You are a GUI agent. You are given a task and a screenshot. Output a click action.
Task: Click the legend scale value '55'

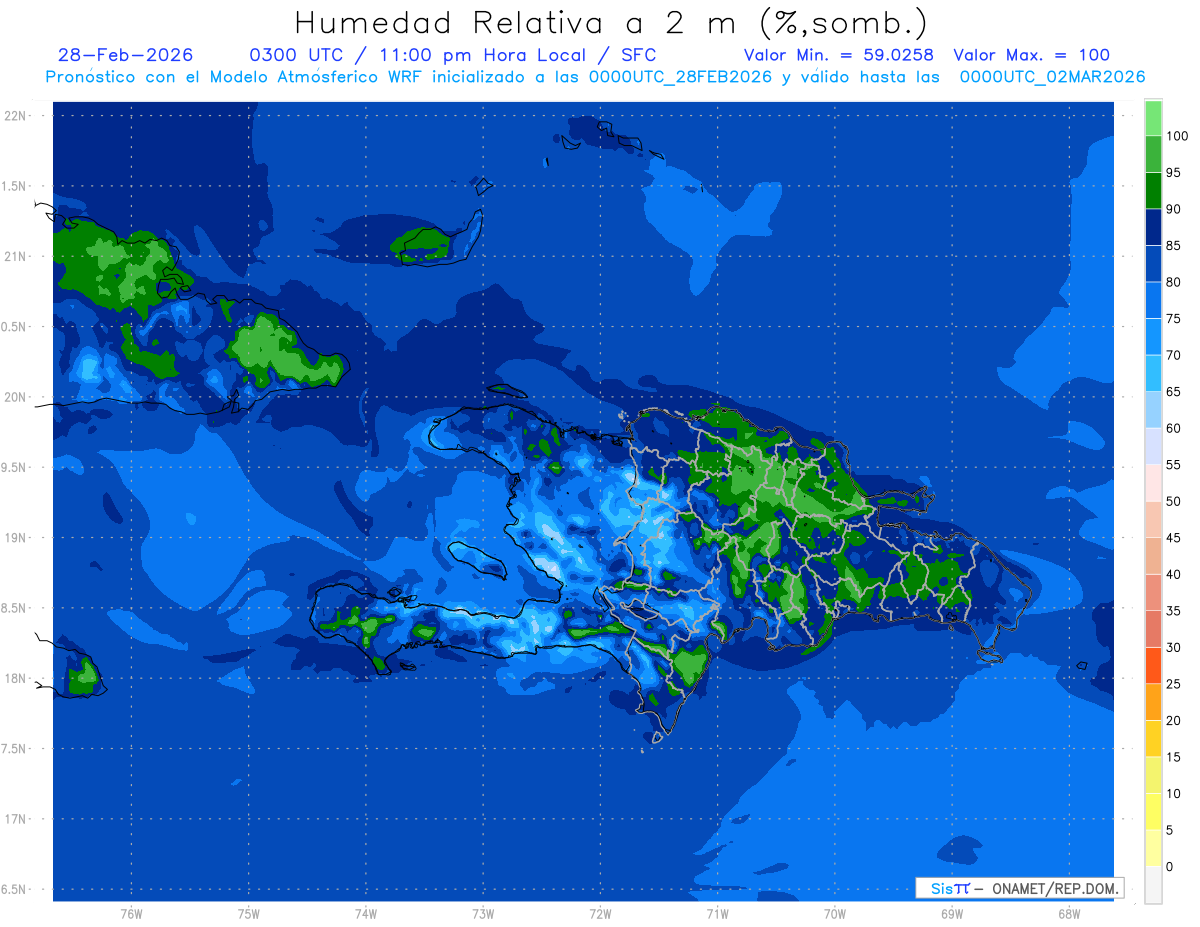tap(1173, 465)
